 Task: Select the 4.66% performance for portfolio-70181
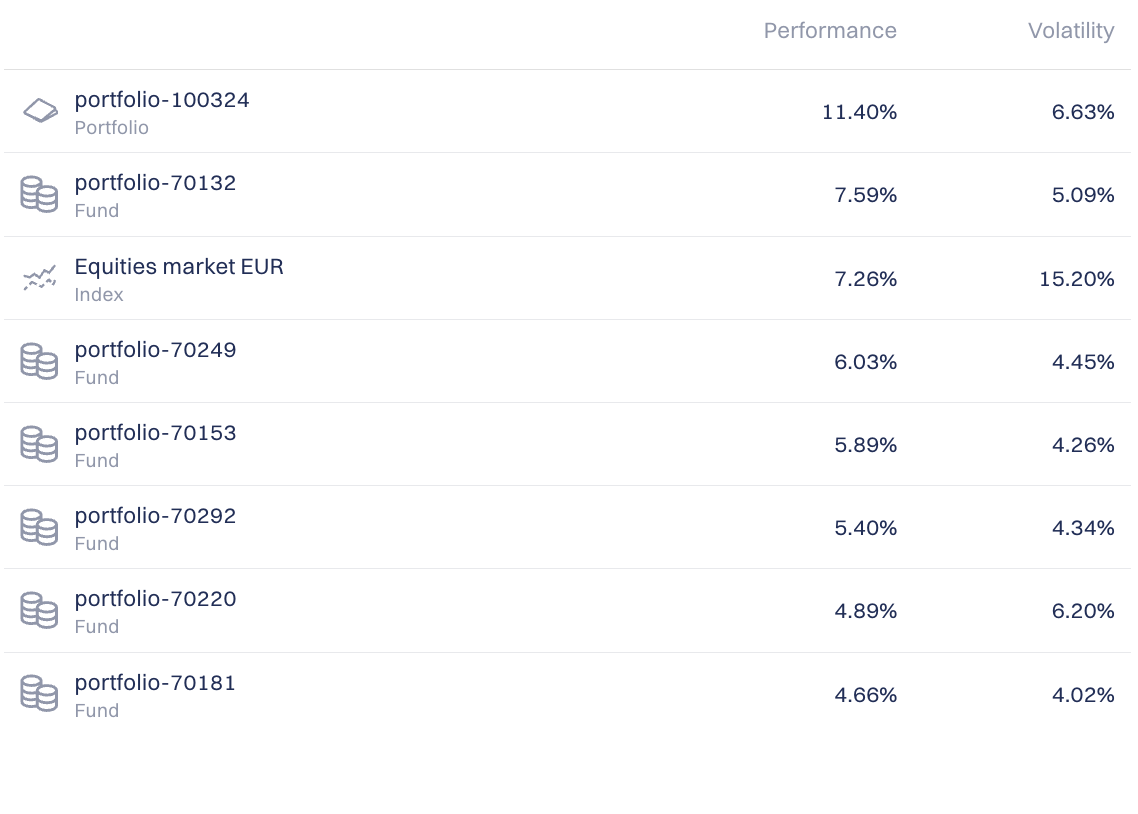tap(865, 695)
